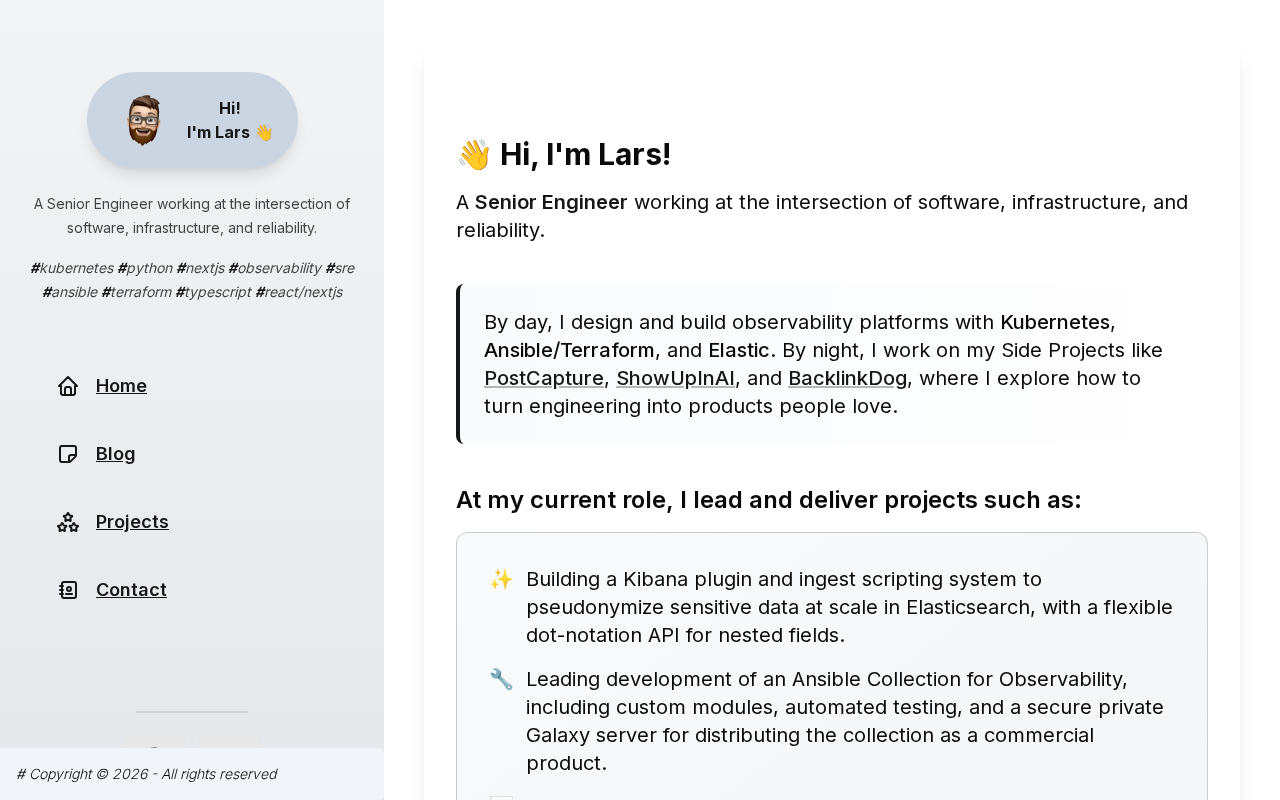Go to the Blog section

[115, 454]
